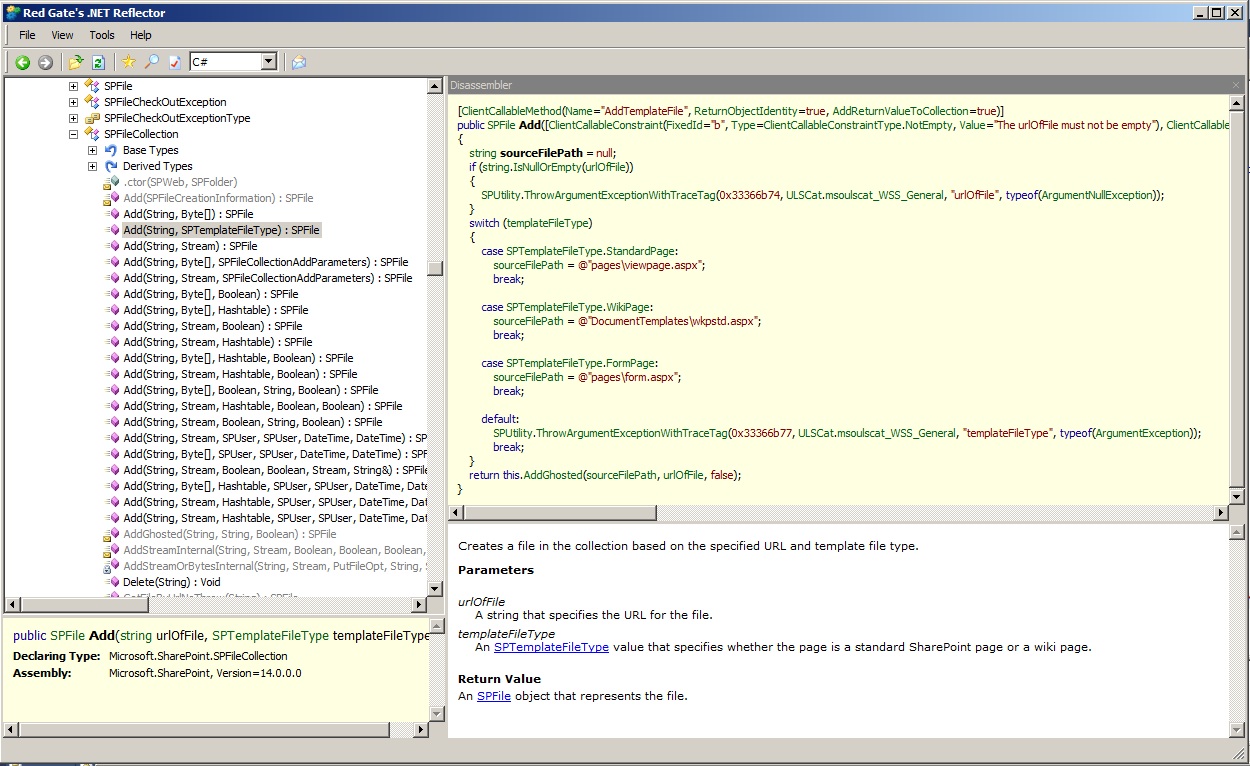The image size is (1250, 766).
Task: Click the envelope feedback icon in toolbar
Action: point(298,62)
